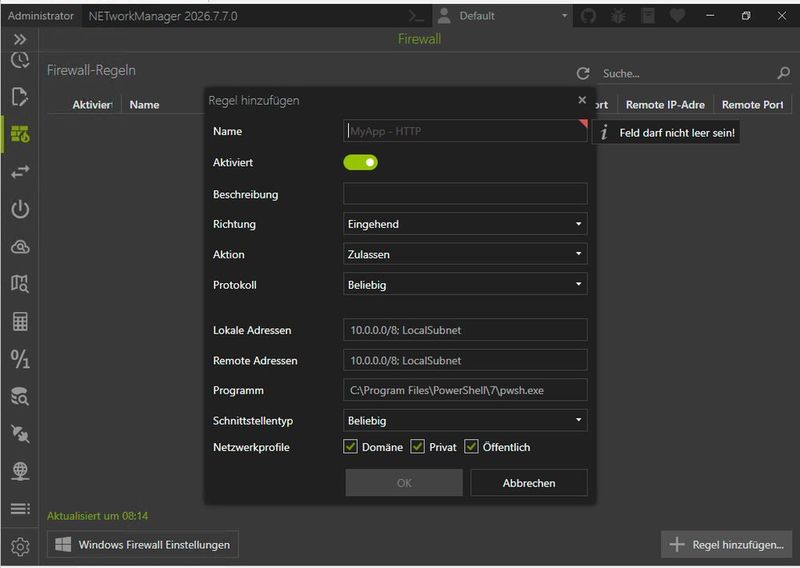Open settings gear in the sidebar
The image size is (800, 568).
pyautogui.click(x=20, y=547)
